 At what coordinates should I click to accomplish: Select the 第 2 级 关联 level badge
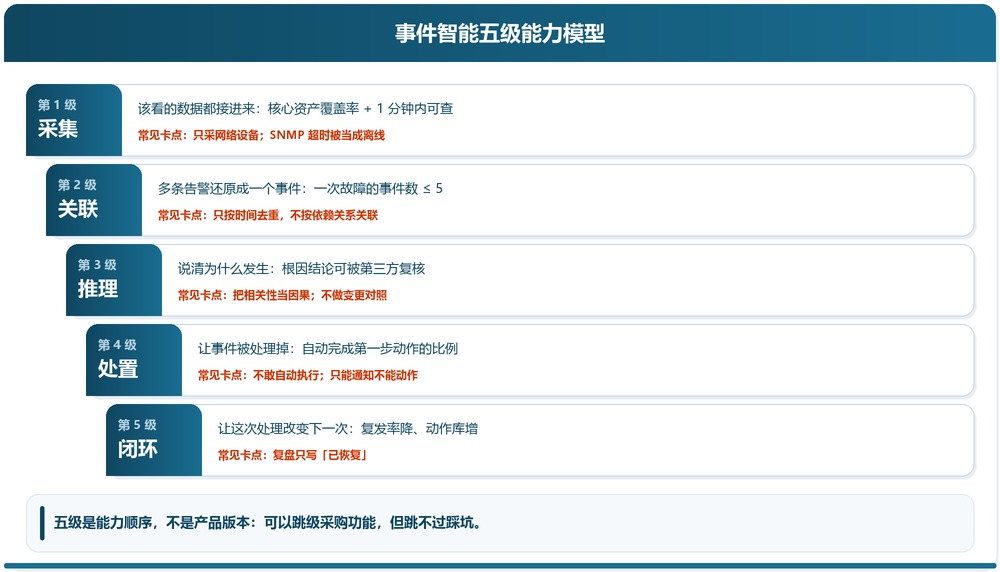click(94, 200)
